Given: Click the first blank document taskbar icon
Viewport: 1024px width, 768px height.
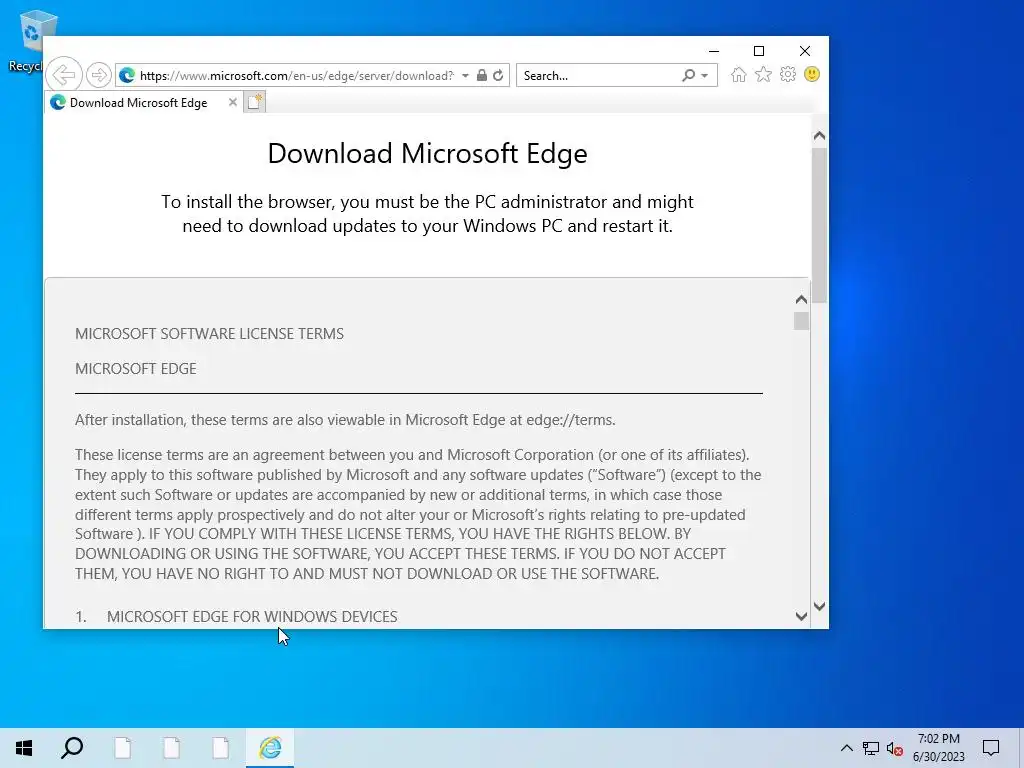Looking at the screenshot, I should [x=123, y=748].
